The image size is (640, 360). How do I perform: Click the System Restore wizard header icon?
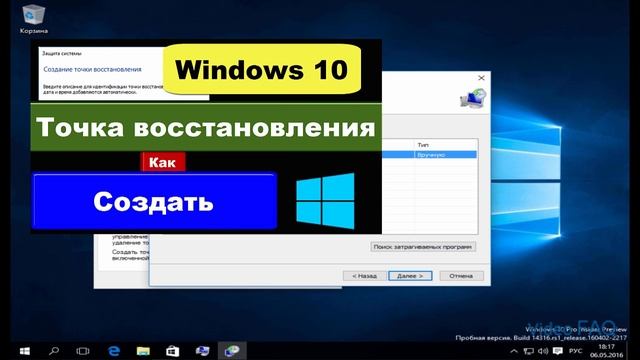[473, 98]
